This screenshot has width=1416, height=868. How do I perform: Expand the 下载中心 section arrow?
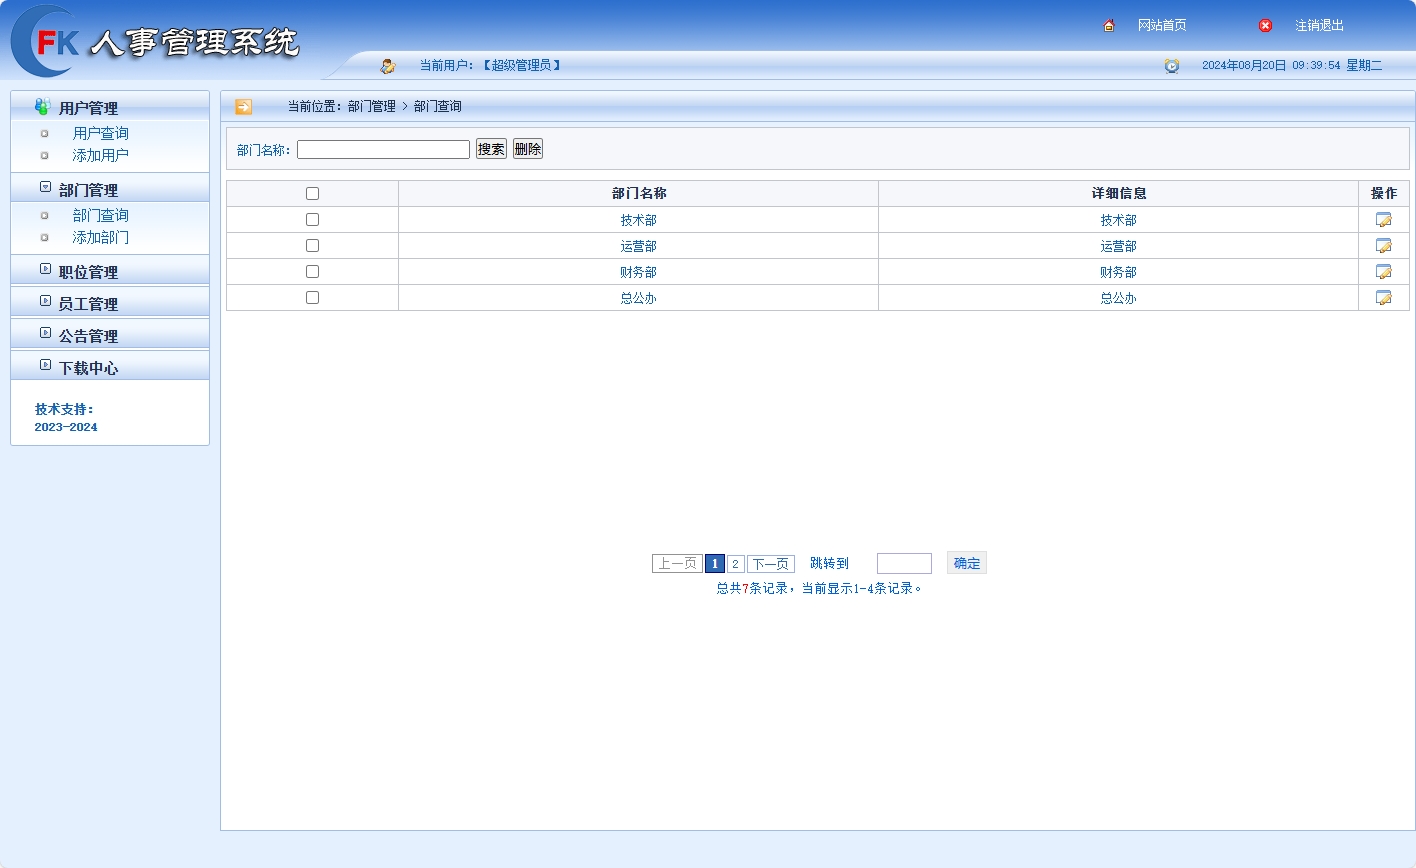coord(45,365)
